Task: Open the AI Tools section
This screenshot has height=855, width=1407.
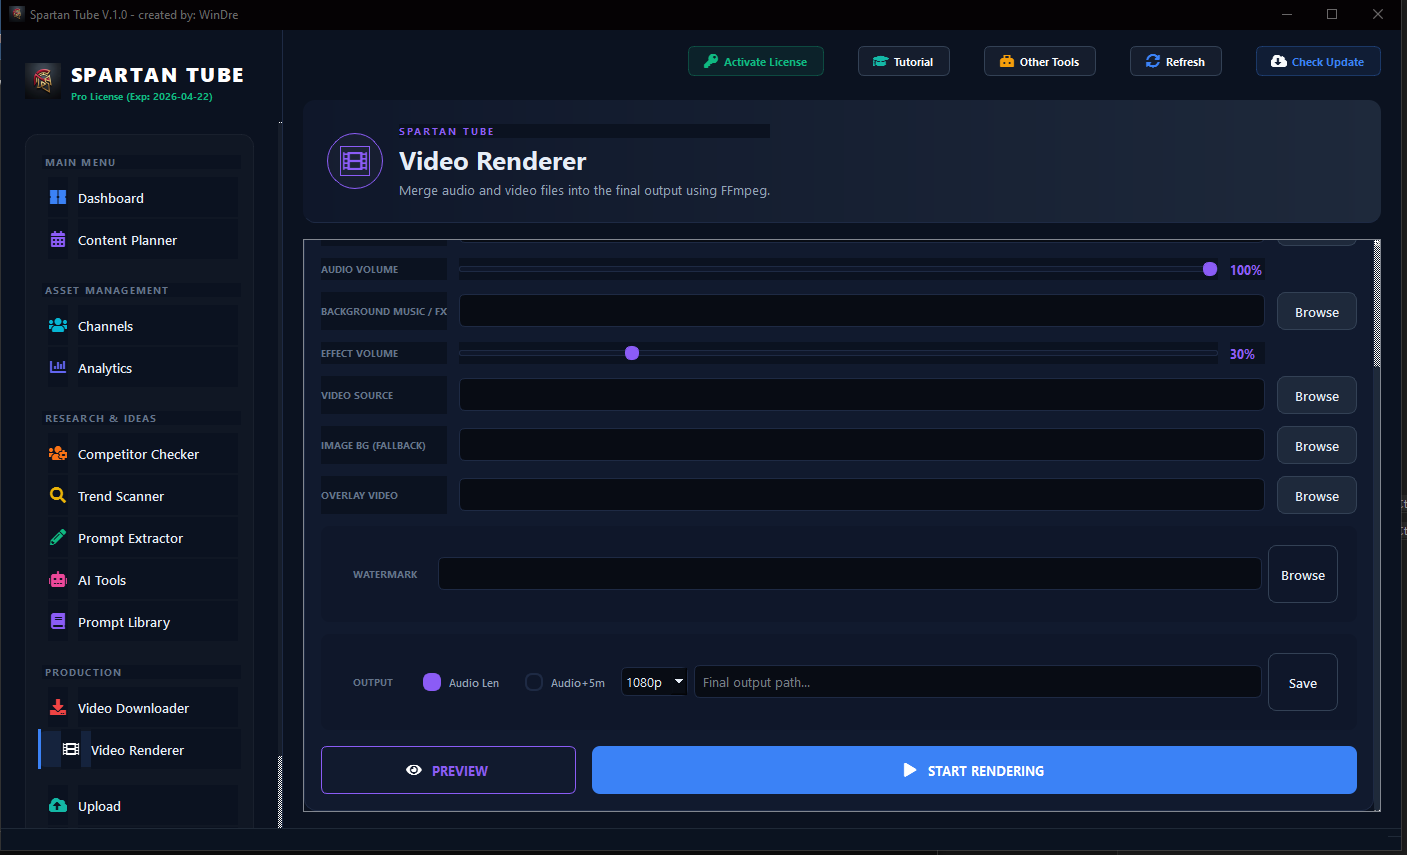Action: click(102, 580)
